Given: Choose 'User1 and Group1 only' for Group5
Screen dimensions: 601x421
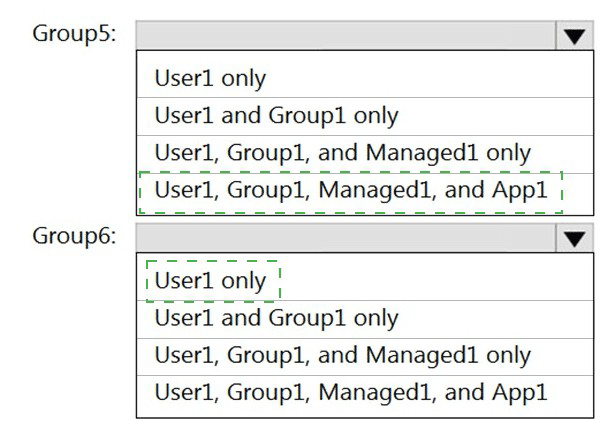Looking at the screenshot, I should [x=276, y=115].
